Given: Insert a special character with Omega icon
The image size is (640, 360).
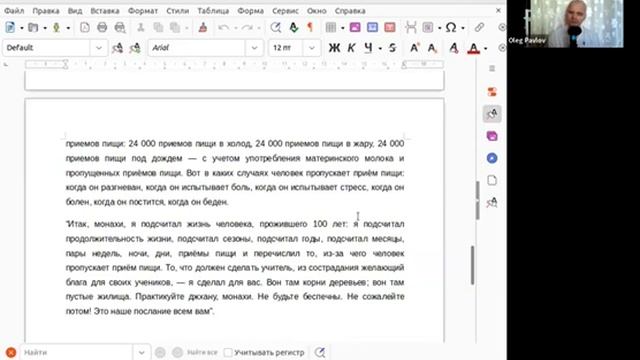Looking at the screenshot, I should coord(451,27).
